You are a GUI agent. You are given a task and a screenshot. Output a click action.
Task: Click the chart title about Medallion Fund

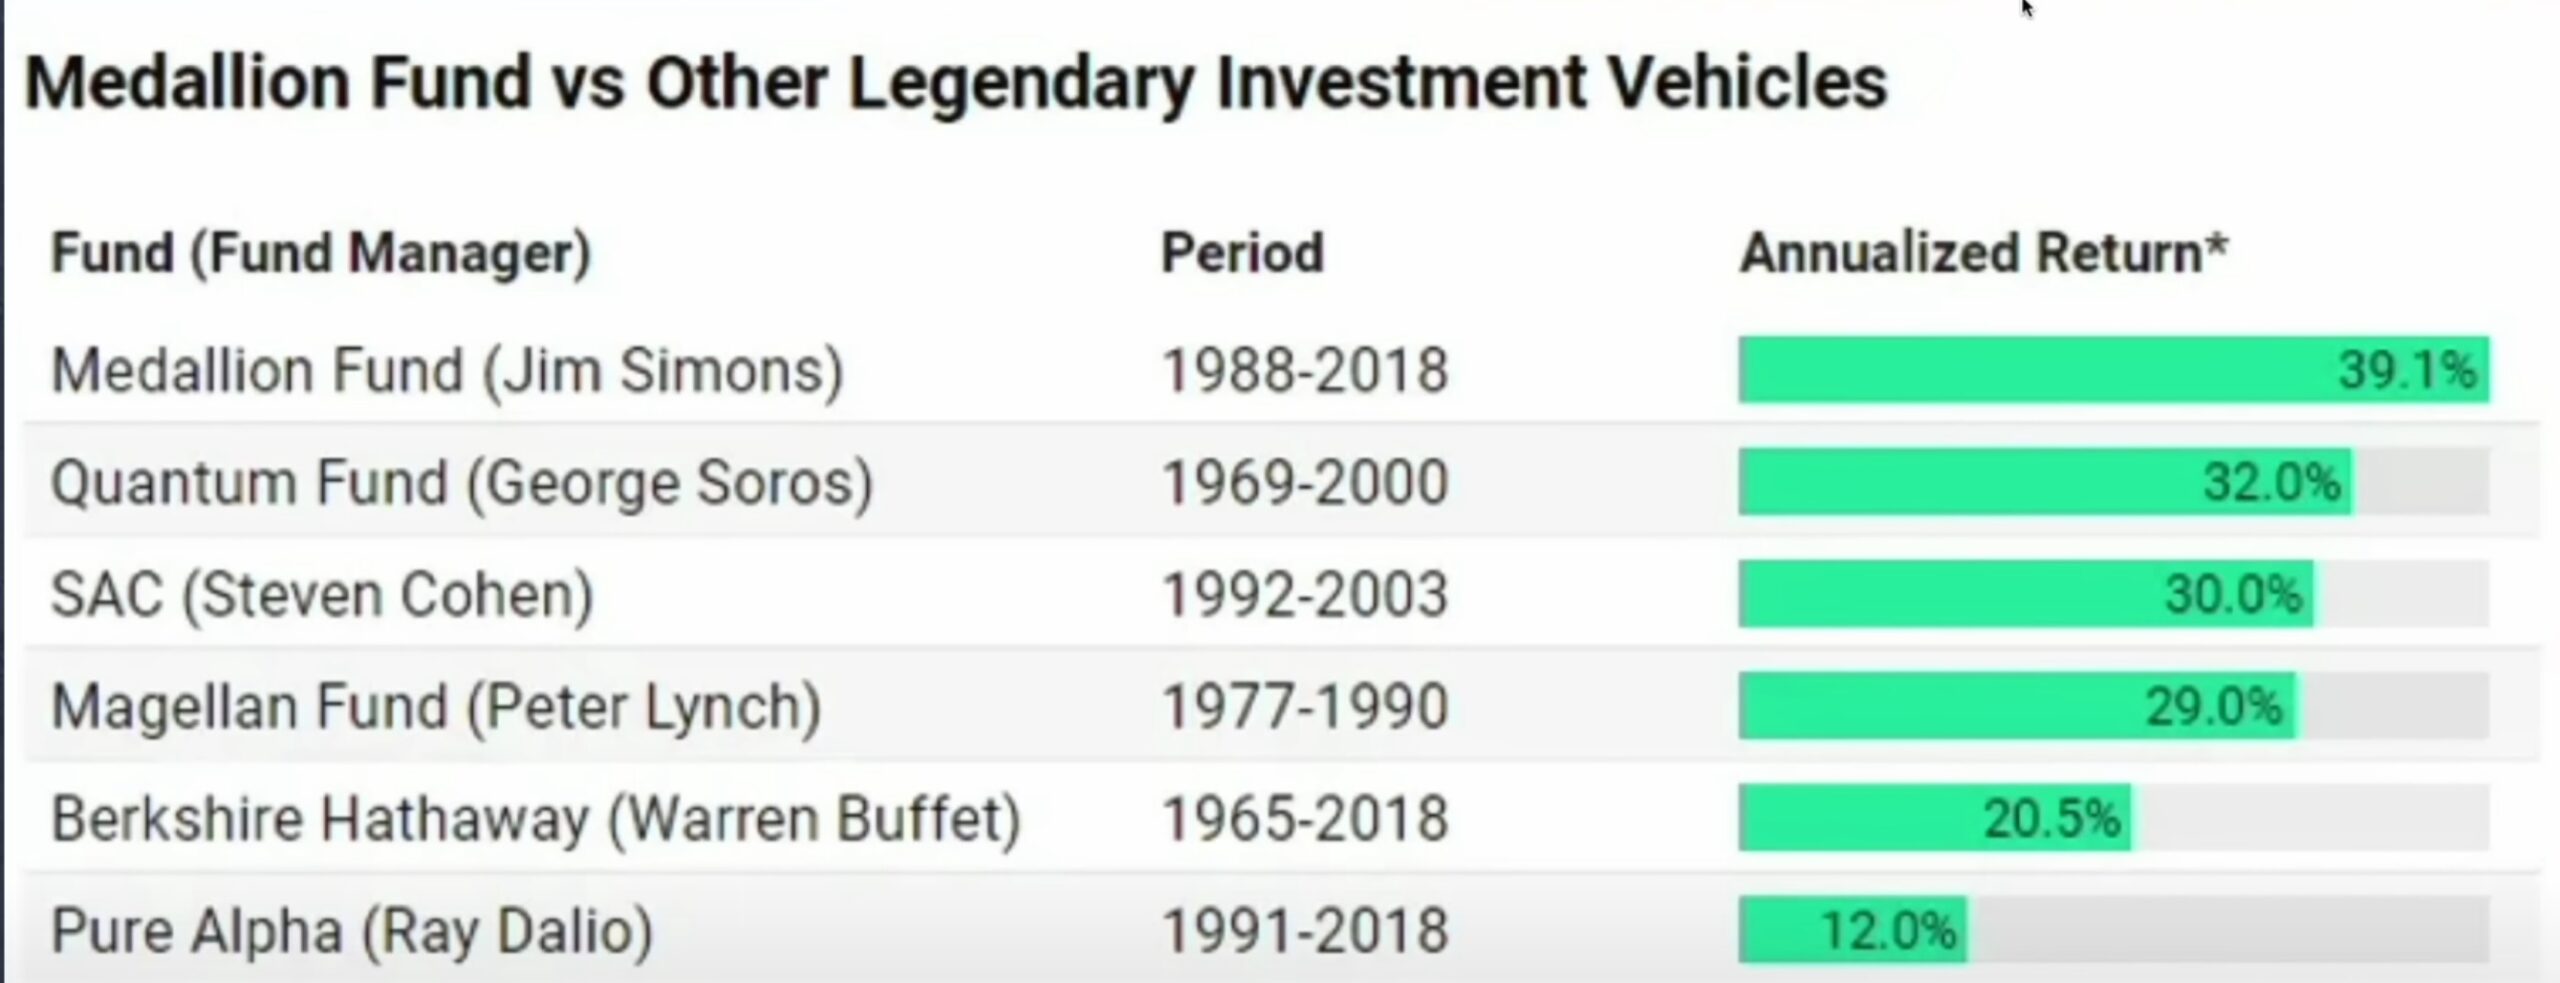(x=955, y=82)
